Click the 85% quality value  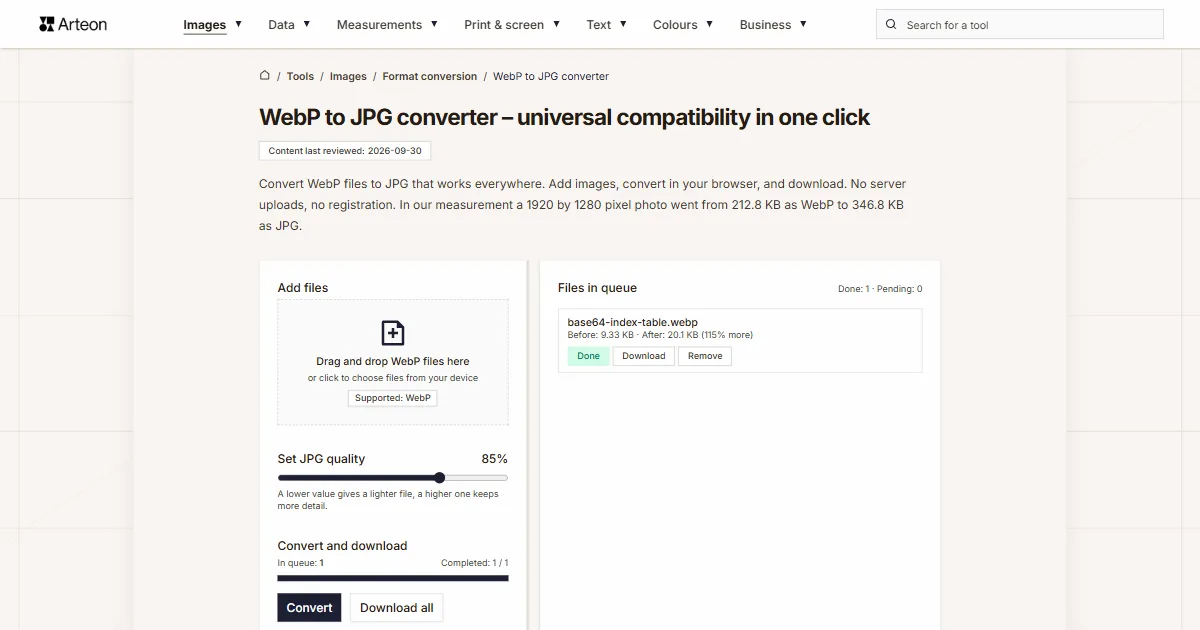pos(495,459)
